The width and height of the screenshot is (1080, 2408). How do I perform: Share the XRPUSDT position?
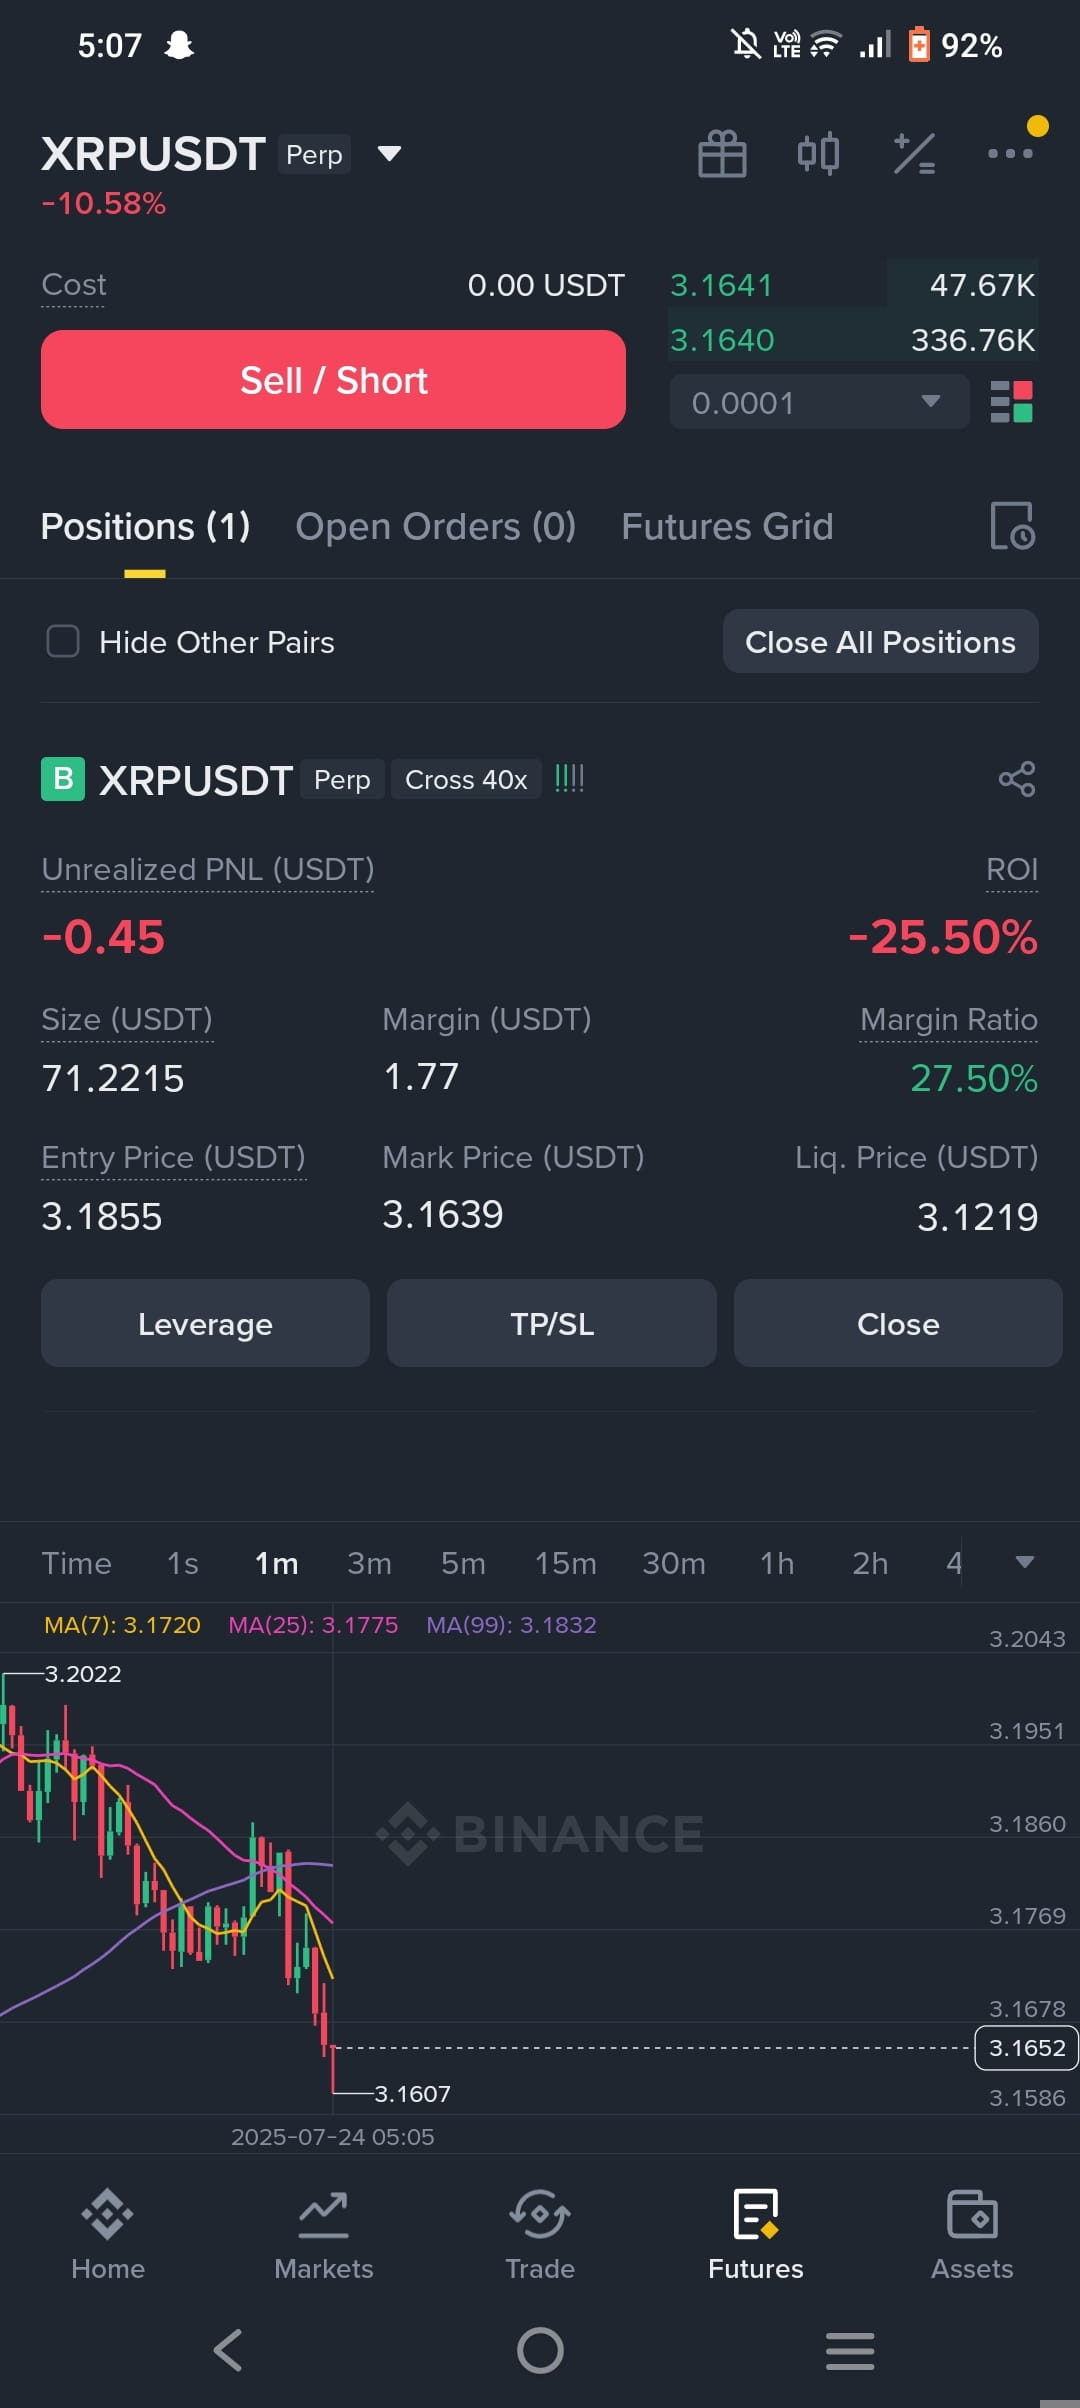(x=1017, y=779)
